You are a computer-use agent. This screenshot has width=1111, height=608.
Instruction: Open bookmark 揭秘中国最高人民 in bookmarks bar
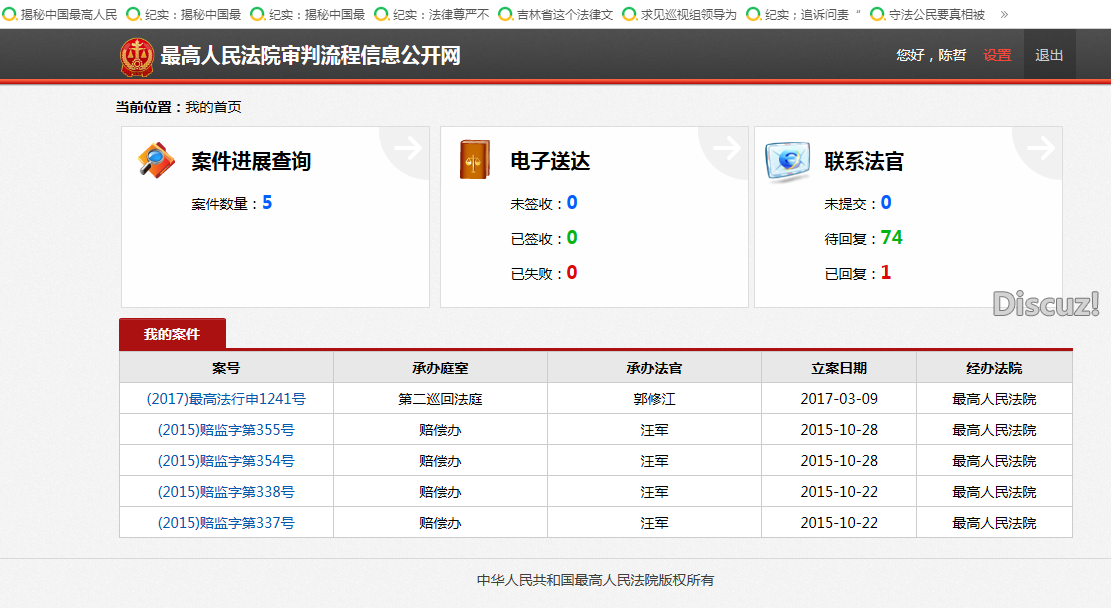[x=60, y=14]
